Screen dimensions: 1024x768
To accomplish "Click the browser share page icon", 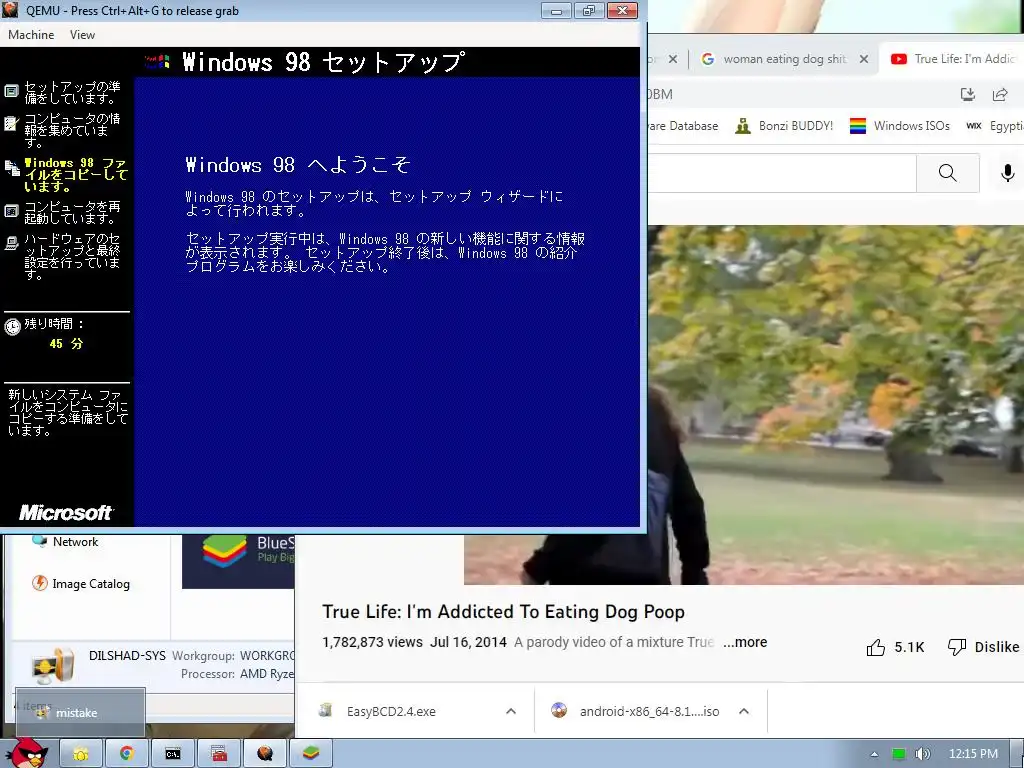I will (x=1000, y=95).
